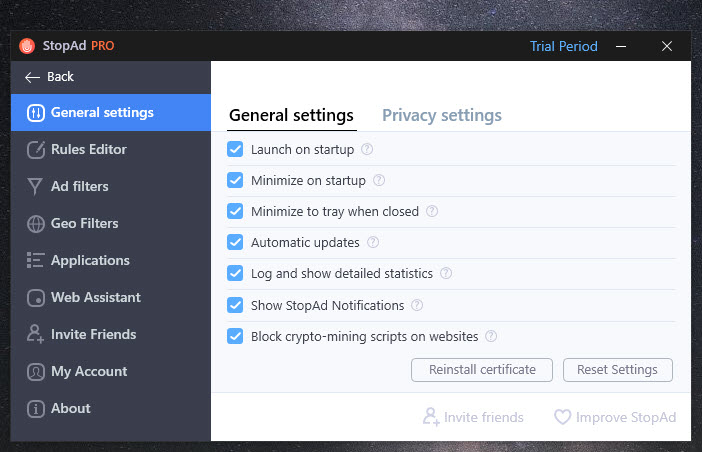Click the Reset Settings button
Screen dimensions: 702x452
(x=617, y=370)
